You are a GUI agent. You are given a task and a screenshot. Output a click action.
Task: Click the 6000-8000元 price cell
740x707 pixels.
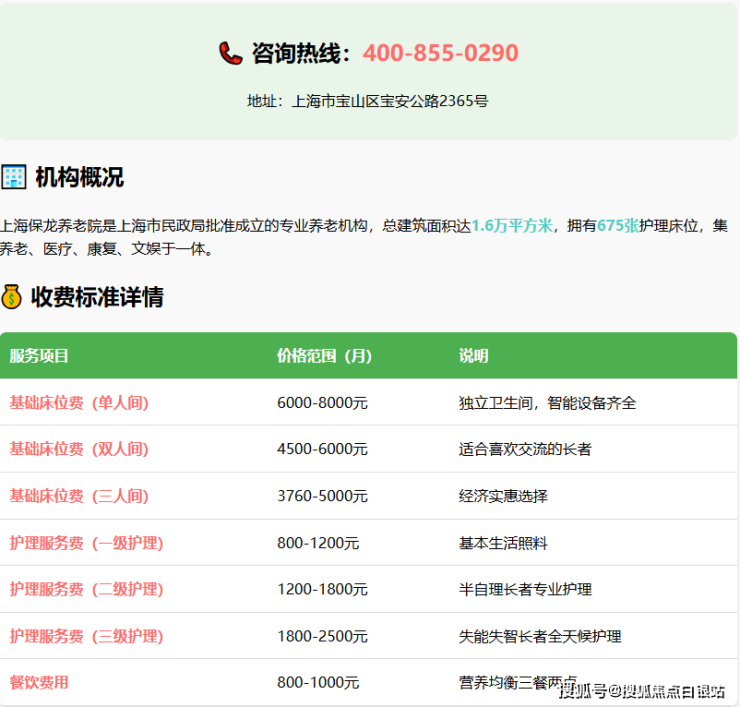point(322,403)
